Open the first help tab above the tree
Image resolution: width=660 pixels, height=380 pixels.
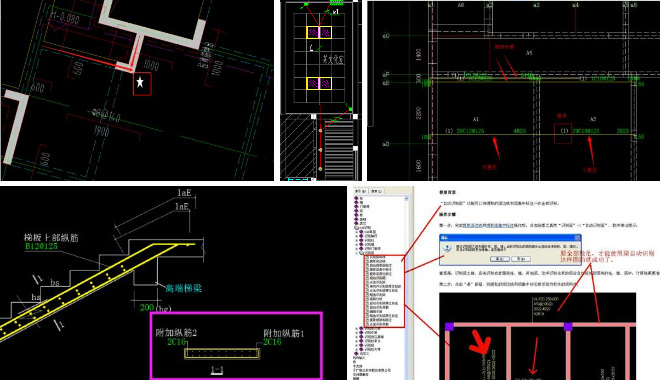click(360, 191)
